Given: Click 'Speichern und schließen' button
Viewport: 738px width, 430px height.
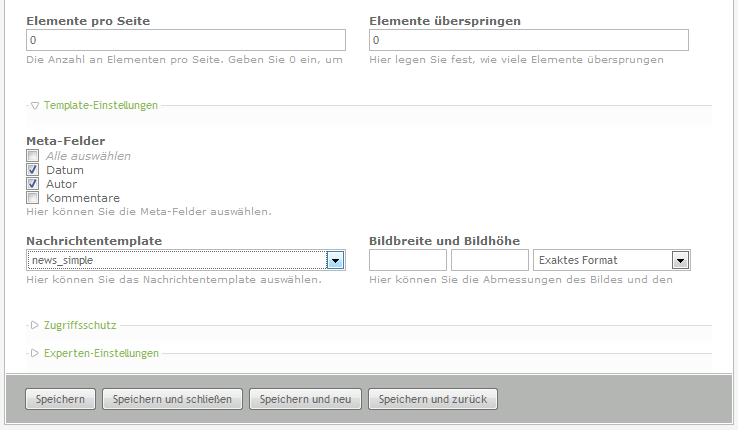Looking at the screenshot, I should click(172, 400).
